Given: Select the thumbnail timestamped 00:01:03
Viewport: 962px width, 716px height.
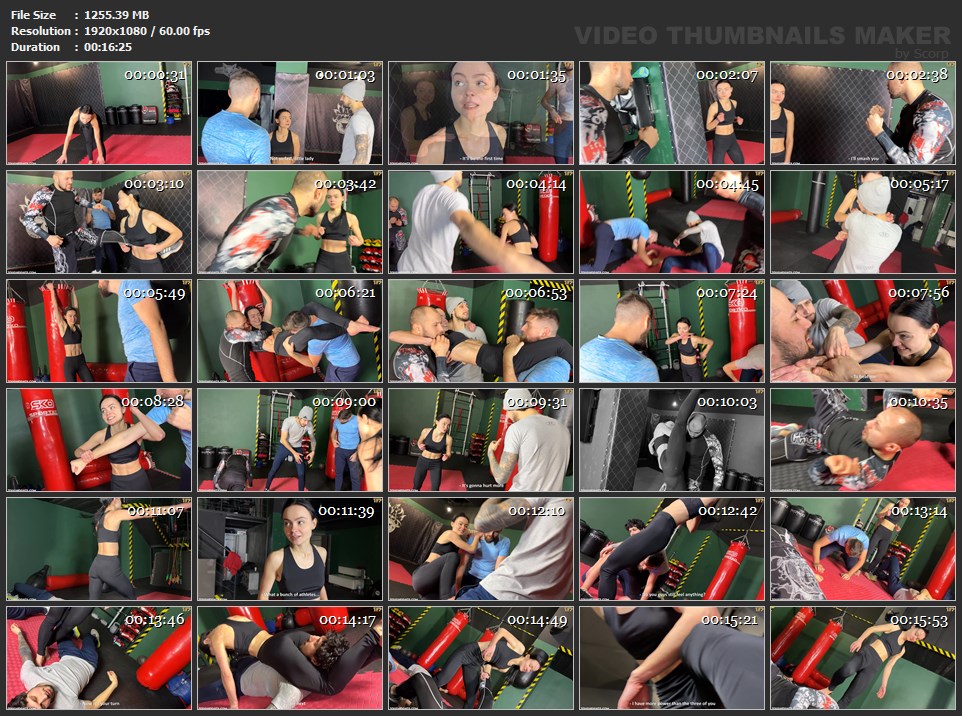Looking at the screenshot, I should pos(290,113).
